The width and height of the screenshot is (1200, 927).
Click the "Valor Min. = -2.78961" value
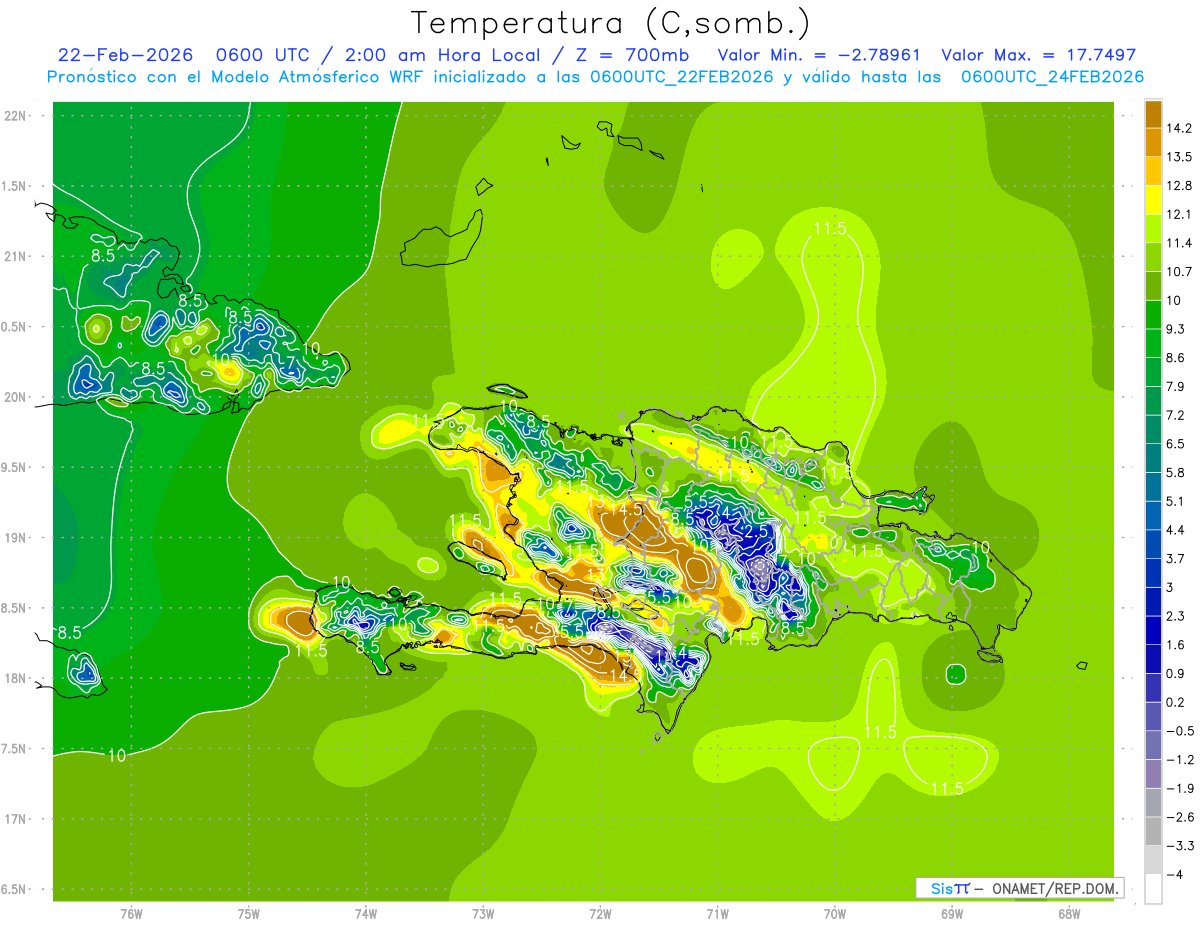click(820, 55)
